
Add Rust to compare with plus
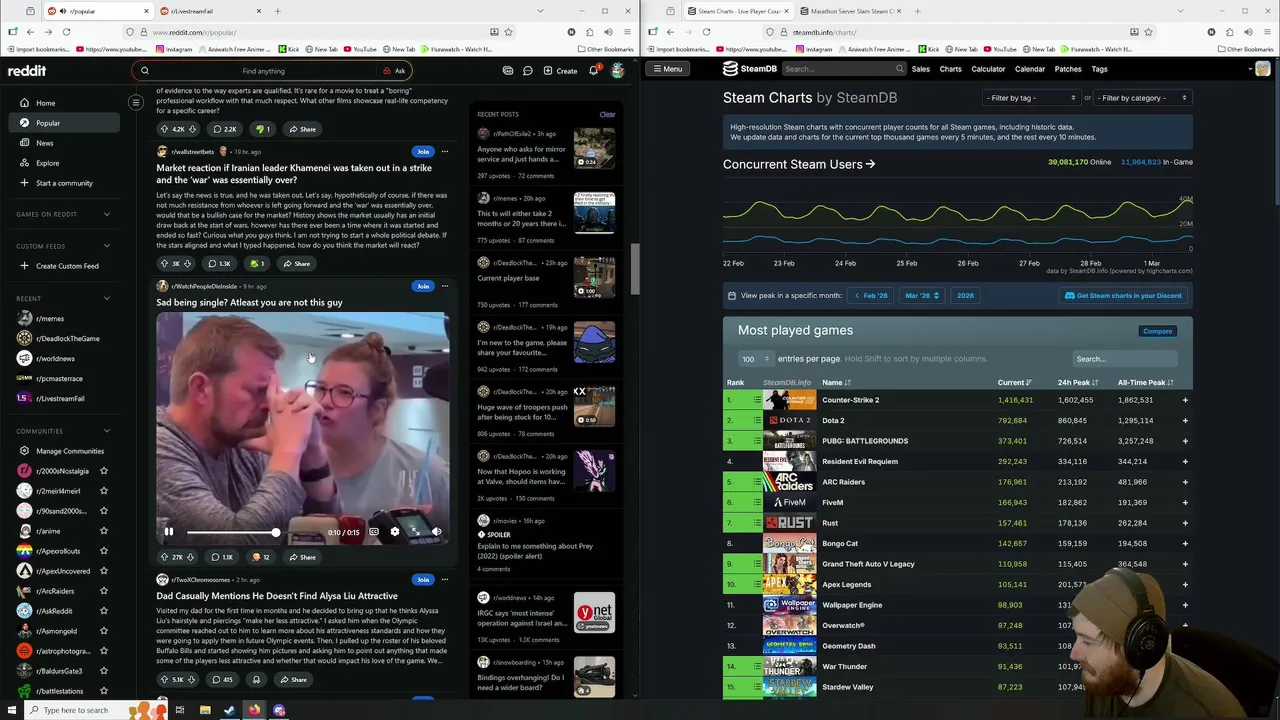1185,523
